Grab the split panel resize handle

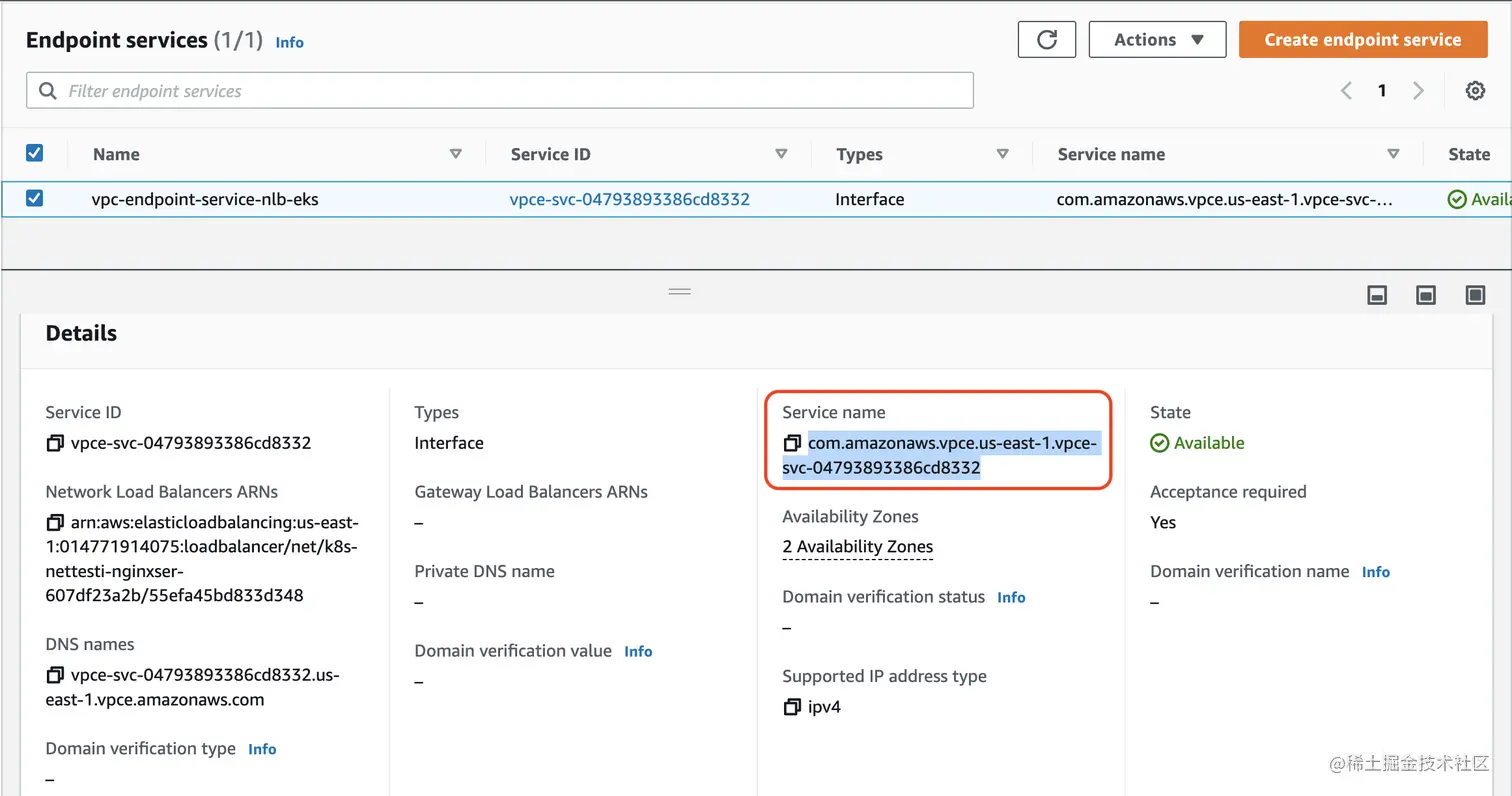[680, 291]
